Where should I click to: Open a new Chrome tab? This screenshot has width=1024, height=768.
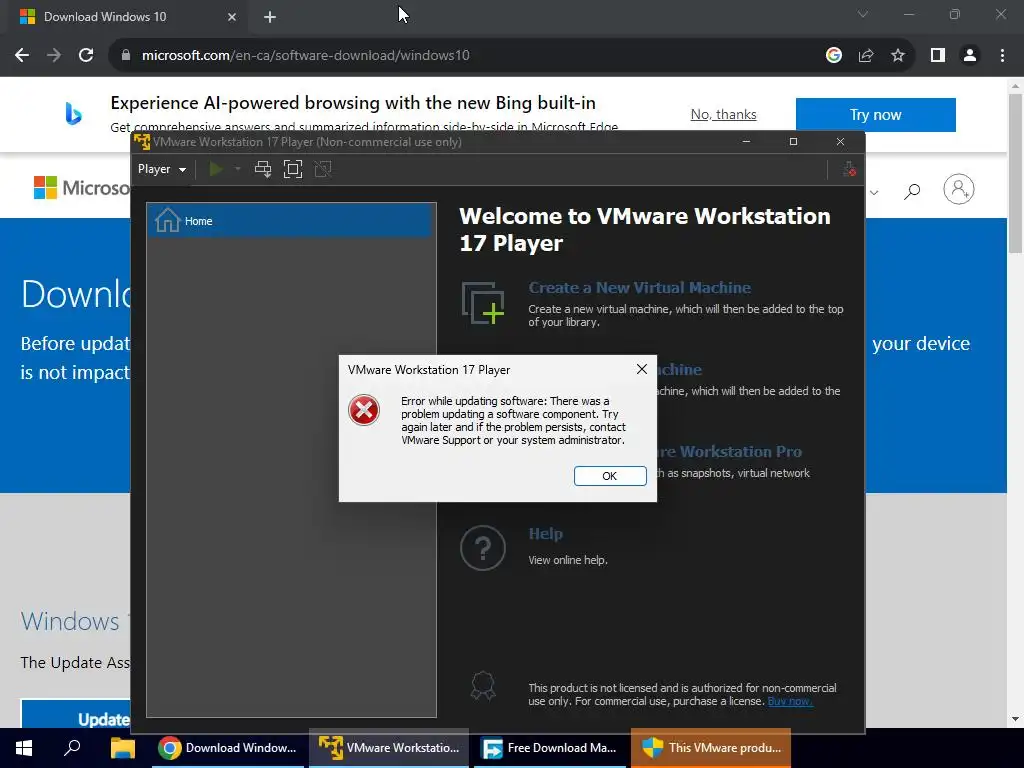(270, 17)
